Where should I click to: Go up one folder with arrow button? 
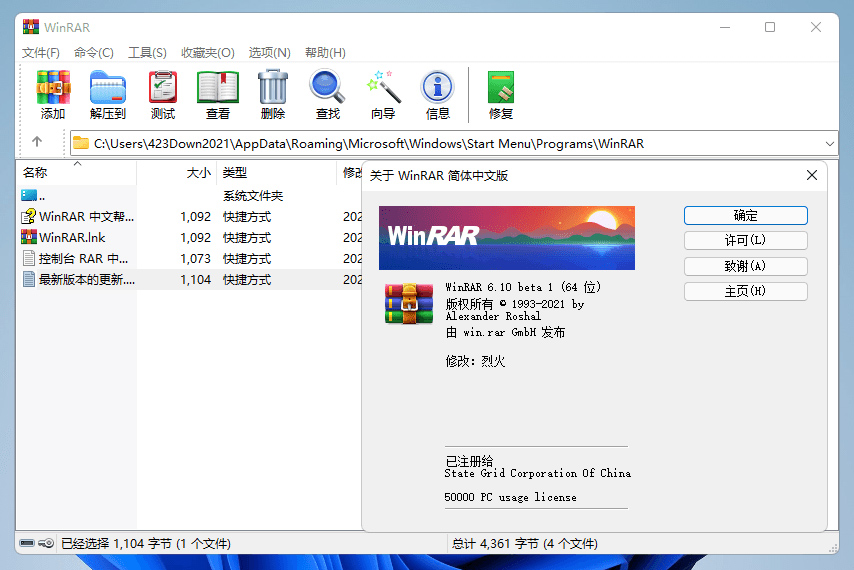click(37, 143)
